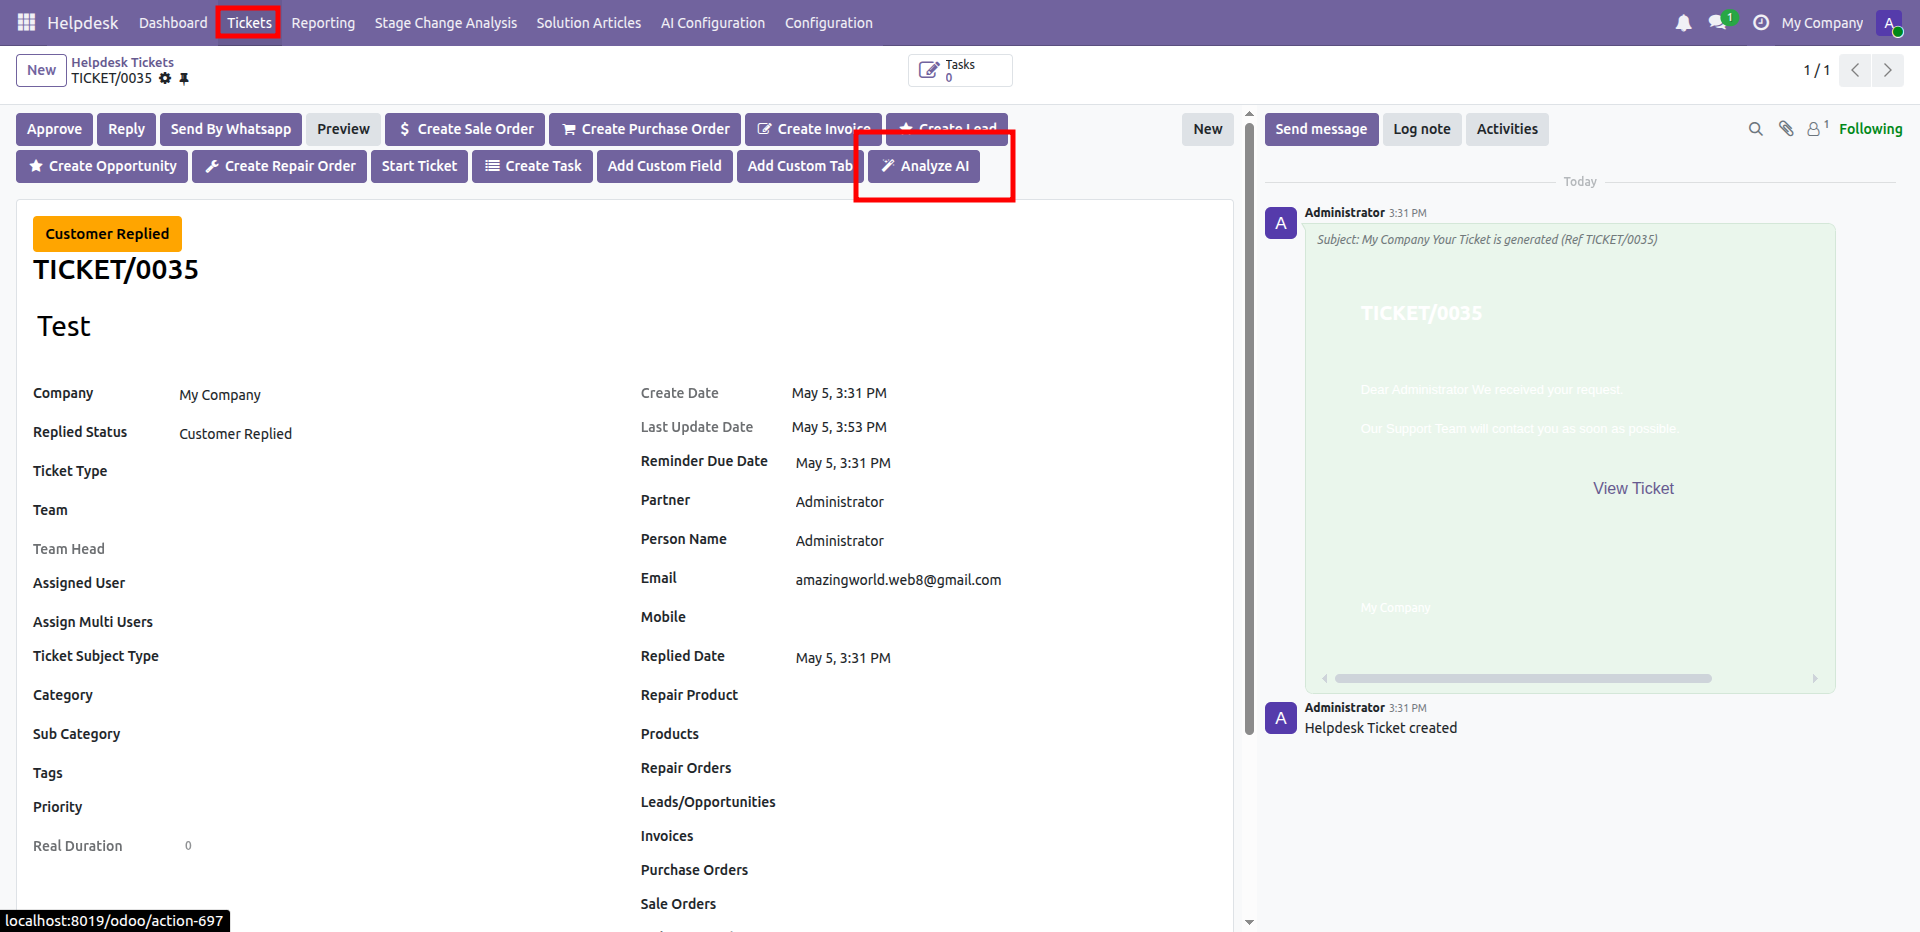
Task: Click the Reply button
Action: 126,129
